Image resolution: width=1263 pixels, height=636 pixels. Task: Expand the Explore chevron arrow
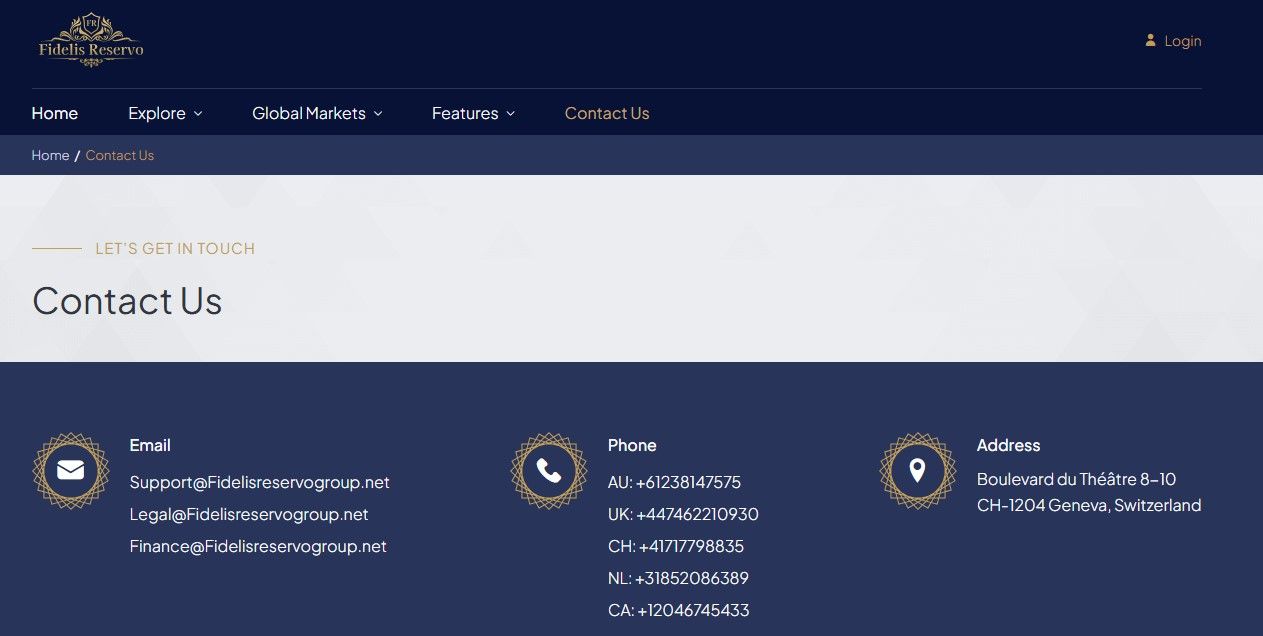[x=198, y=114]
